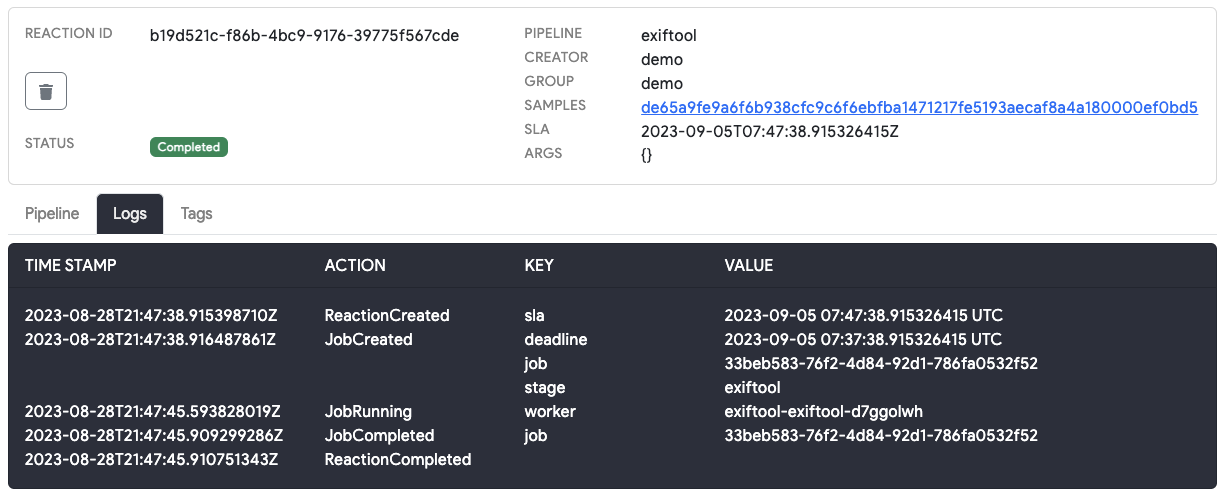Click the worker value exiftool-exiftool-d7ggolwh

[823, 411]
